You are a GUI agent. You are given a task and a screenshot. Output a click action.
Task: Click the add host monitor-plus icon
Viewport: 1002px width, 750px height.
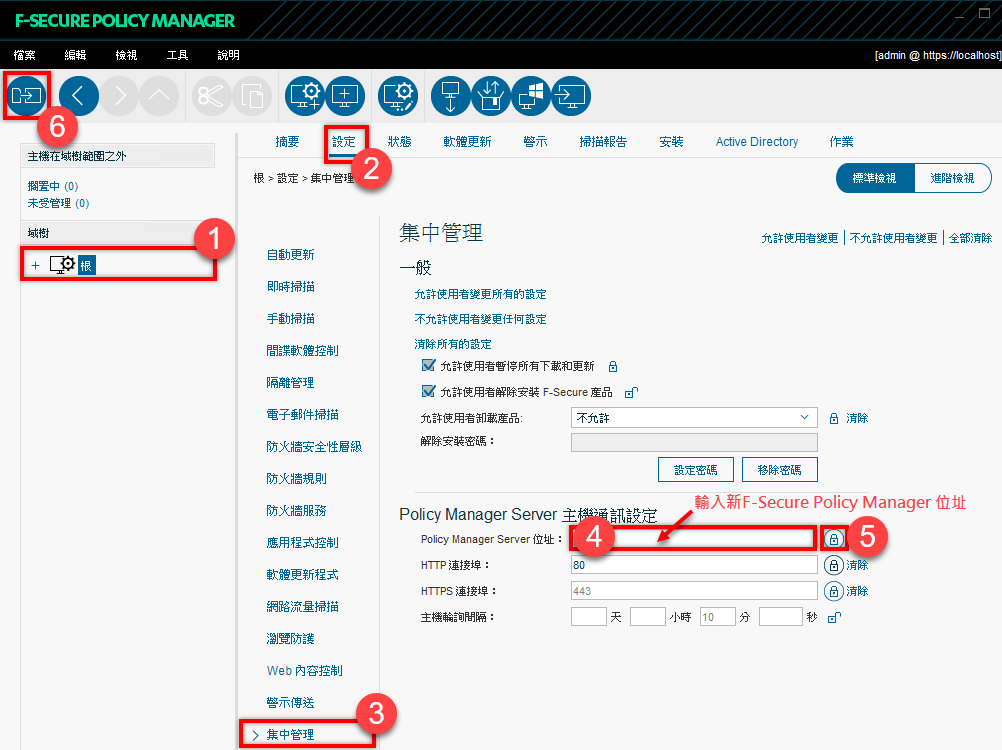click(x=345, y=96)
